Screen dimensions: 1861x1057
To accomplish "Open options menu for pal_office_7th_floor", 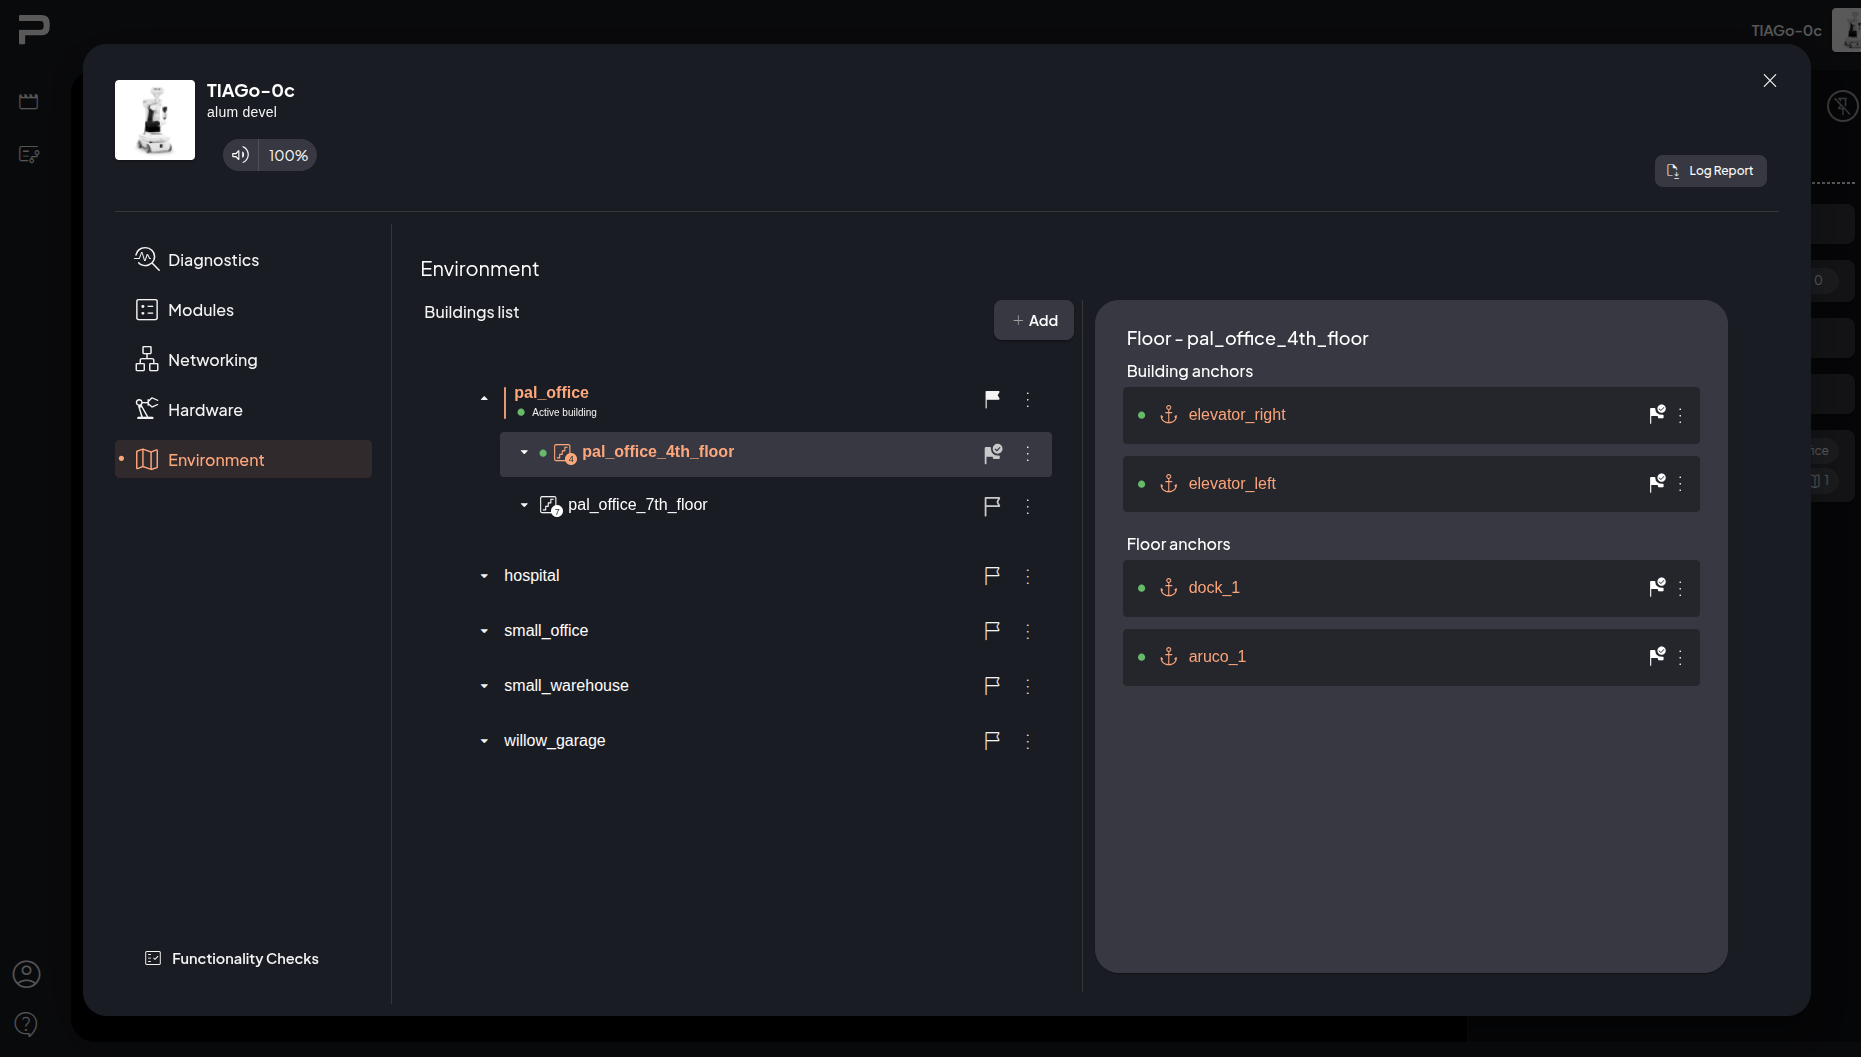I will (x=1028, y=506).
